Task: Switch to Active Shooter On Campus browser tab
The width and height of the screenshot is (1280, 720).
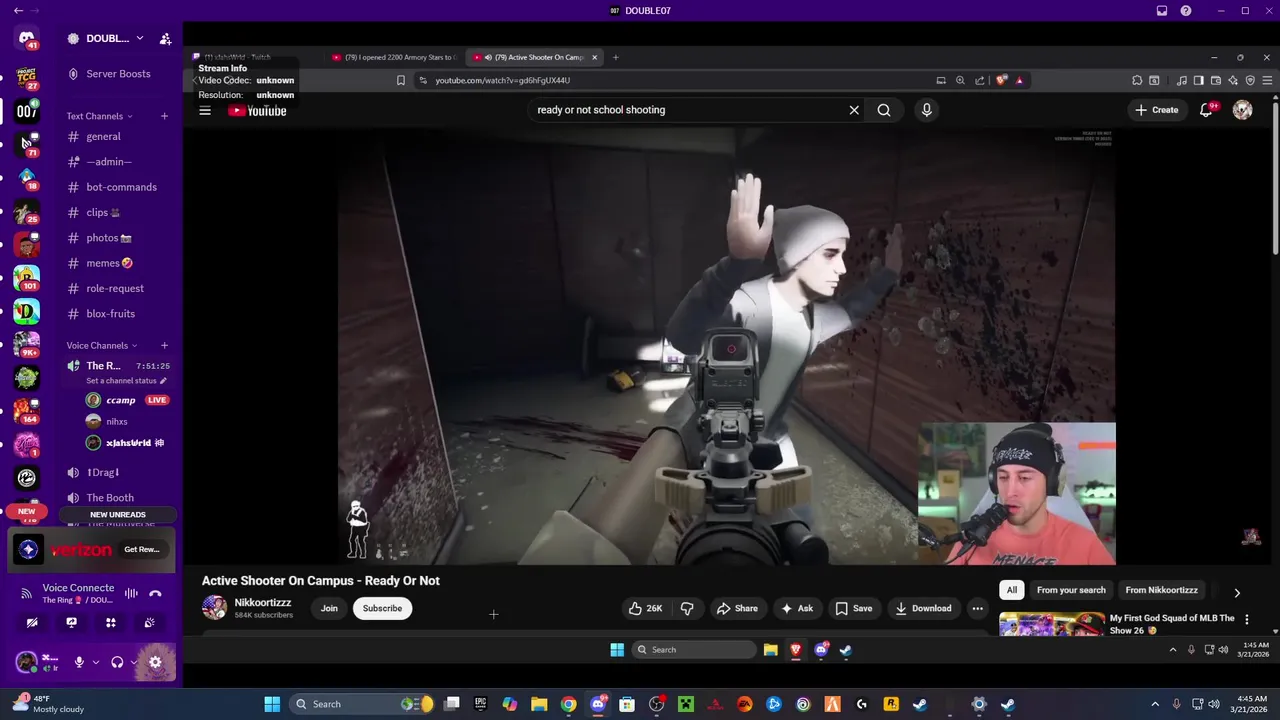Action: click(535, 57)
